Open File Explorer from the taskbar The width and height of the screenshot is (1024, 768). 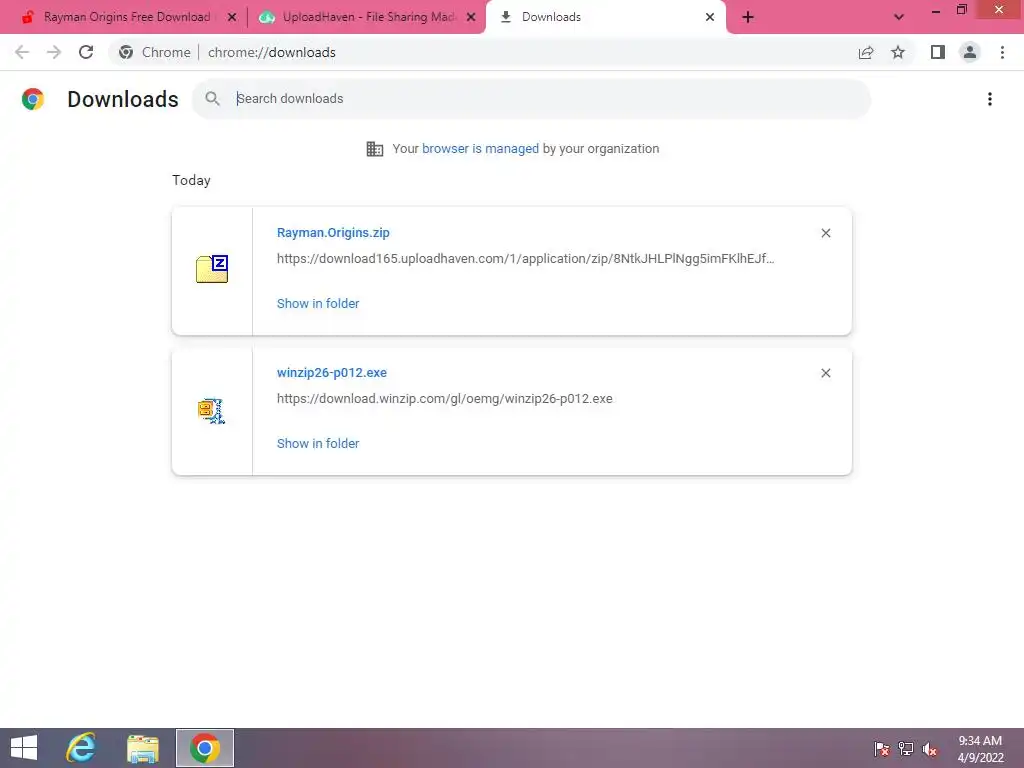click(x=142, y=748)
